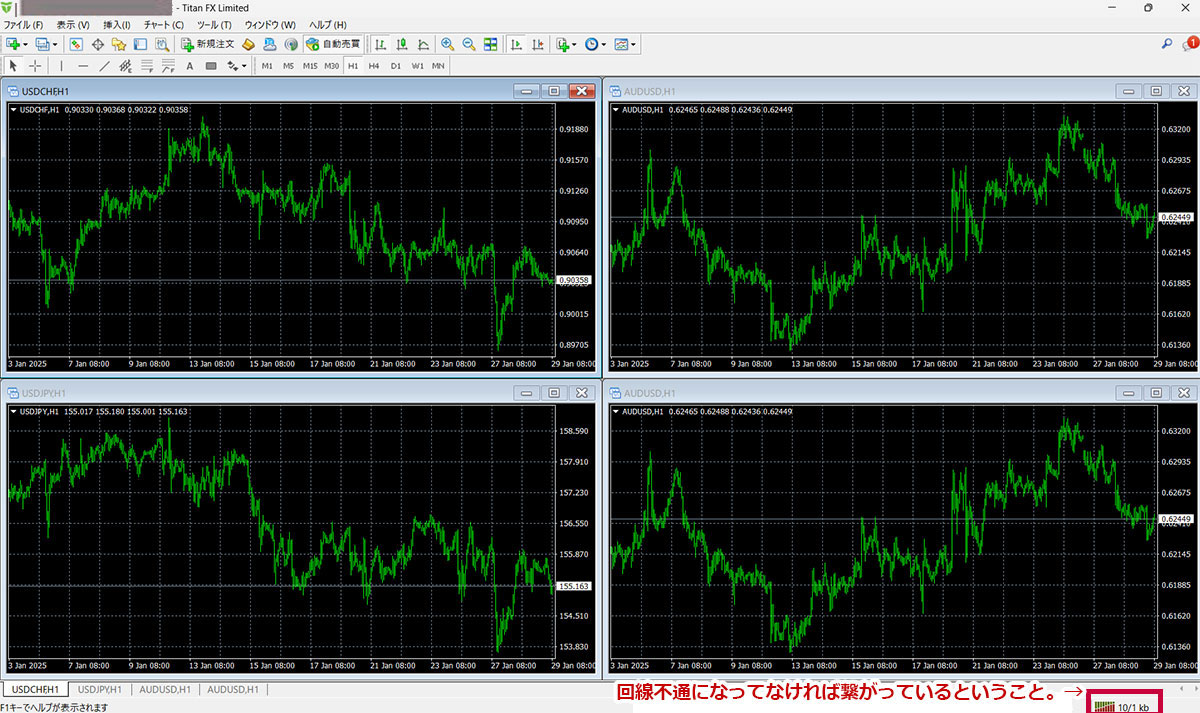Switch to the USDJPY,H1 bottom tab

100,690
